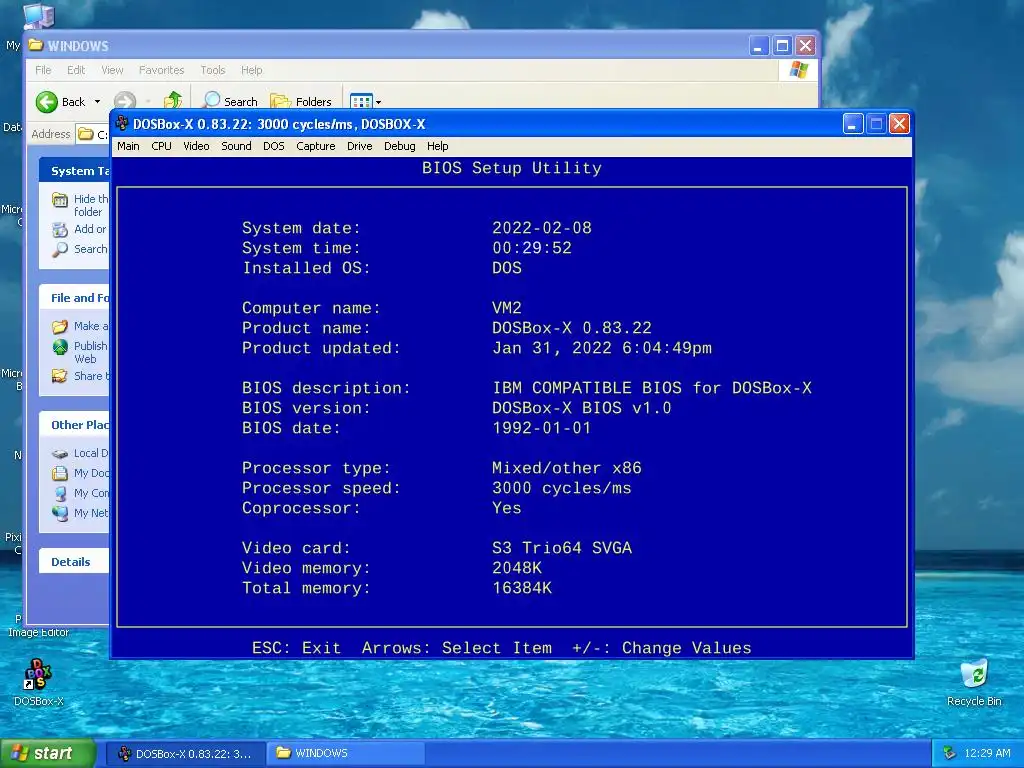Click Processor speed value 3000 cycles/ms

[x=562, y=488]
